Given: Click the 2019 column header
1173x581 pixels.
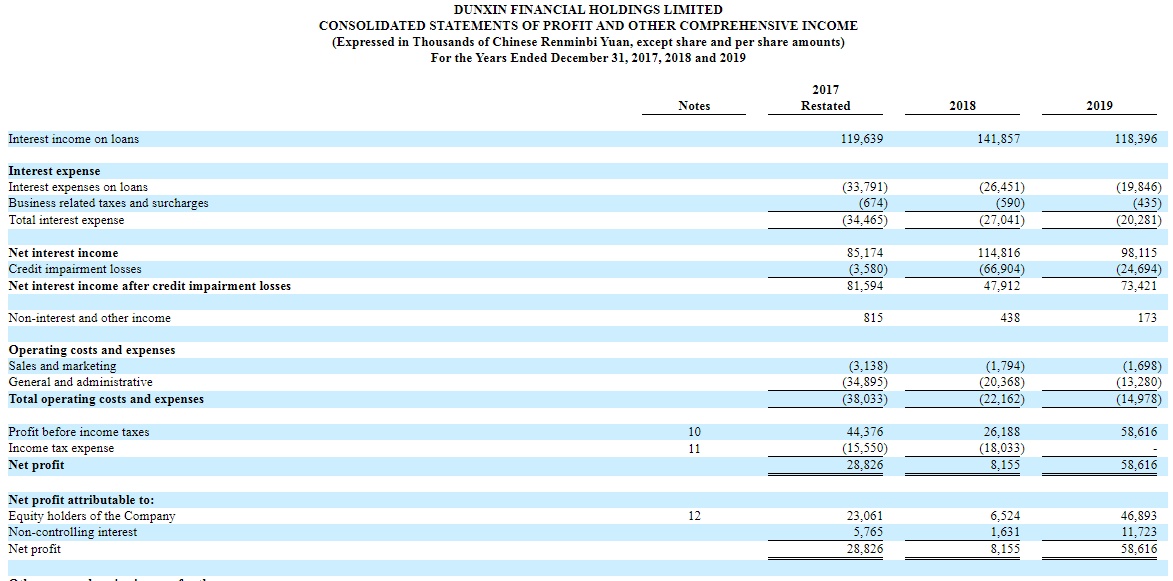Looking at the screenshot, I should coord(1100,106).
